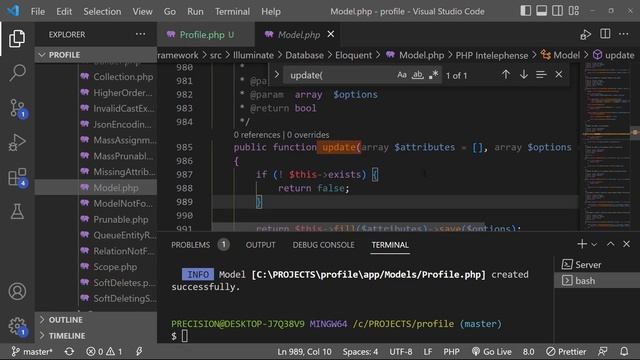Open notifications bell icon
This screenshot has height=360, width=640.
[624, 351]
